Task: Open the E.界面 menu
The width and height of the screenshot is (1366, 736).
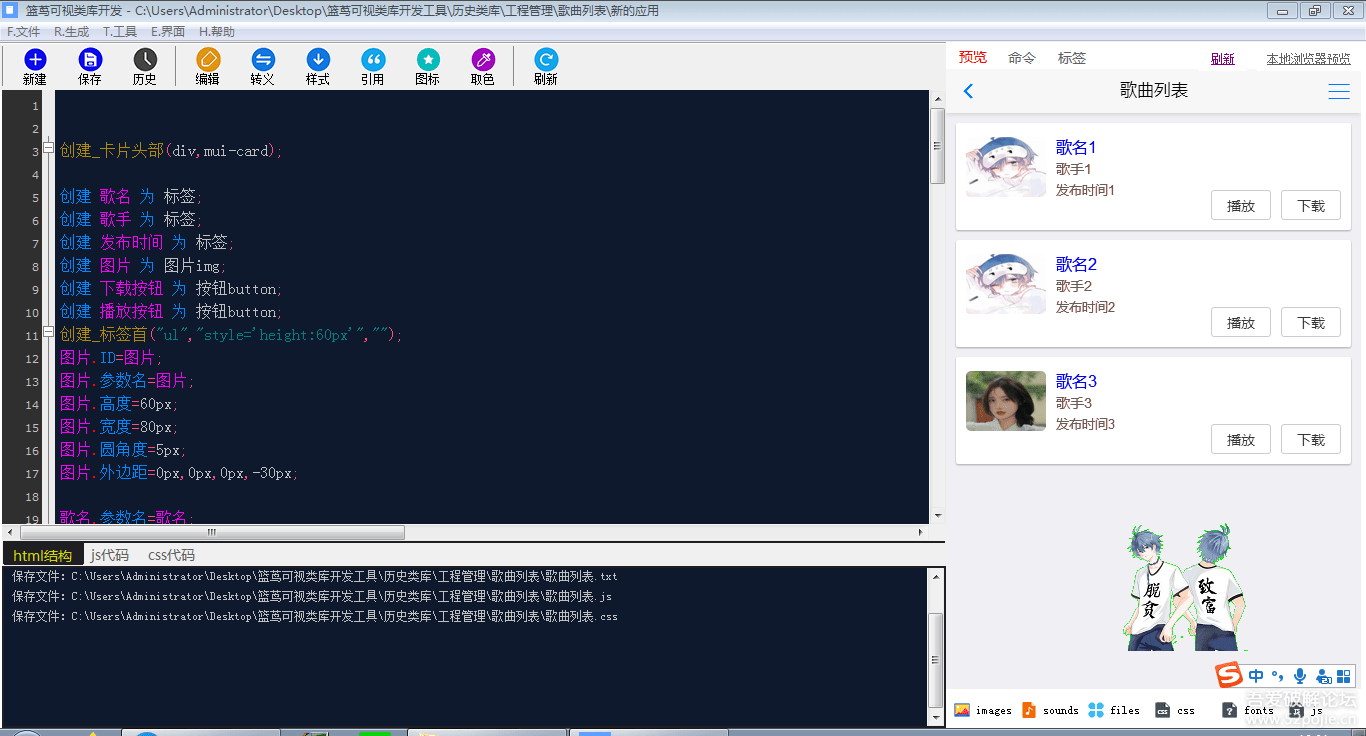Action: click(x=168, y=32)
